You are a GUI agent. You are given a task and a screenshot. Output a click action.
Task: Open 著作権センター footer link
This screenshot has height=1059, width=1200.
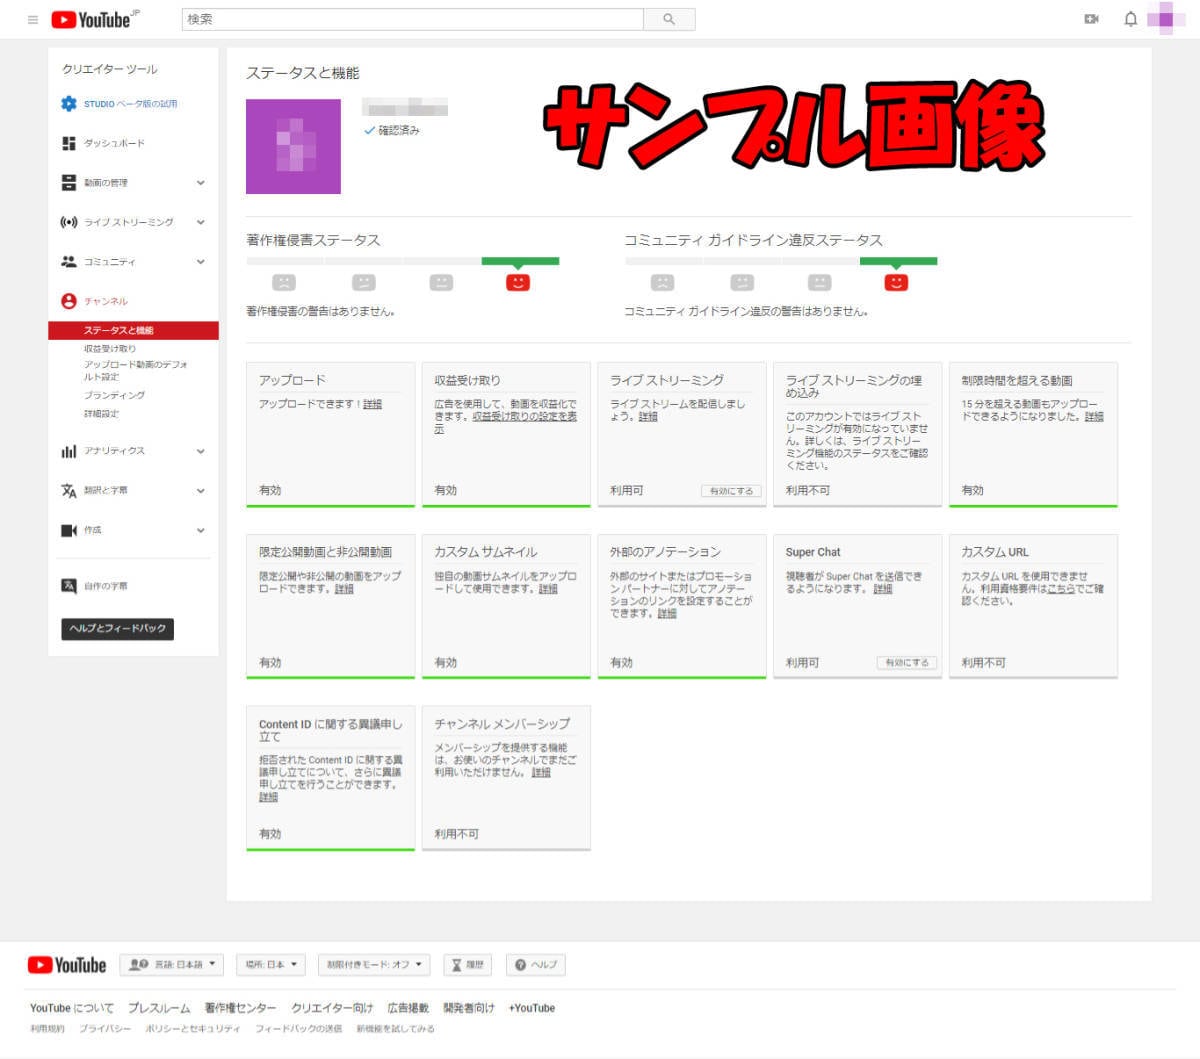240,1008
